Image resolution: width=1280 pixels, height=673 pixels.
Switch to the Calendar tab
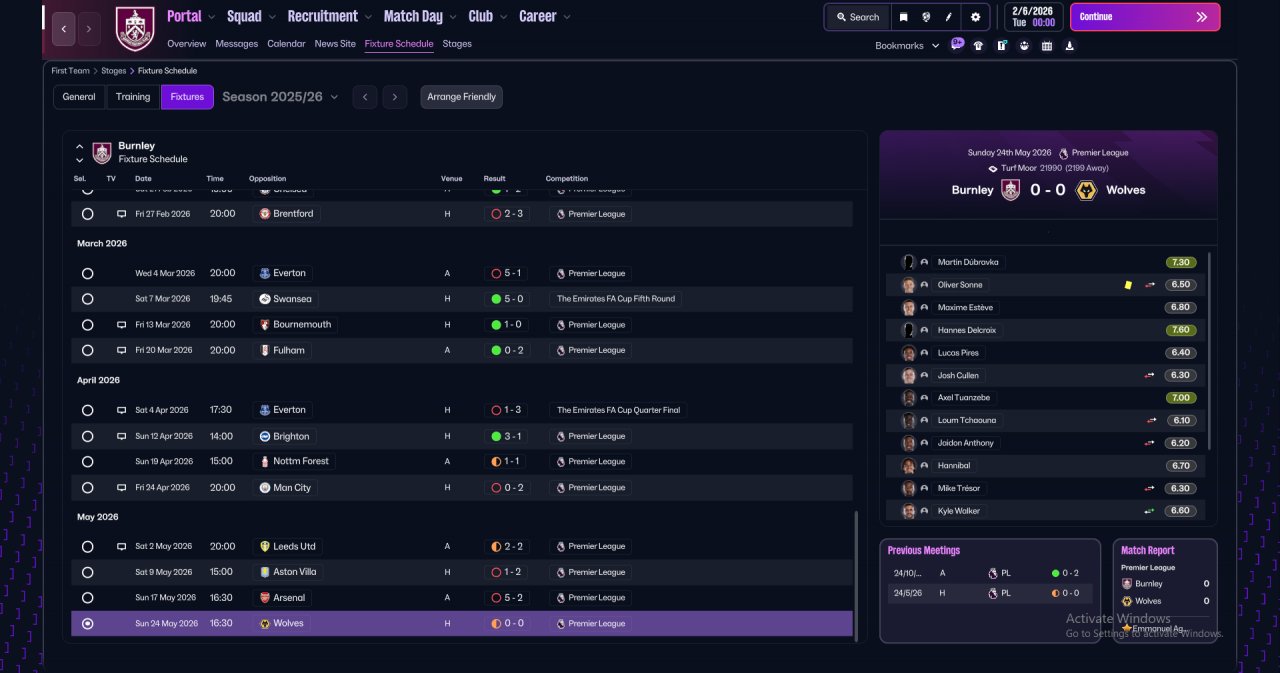[x=287, y=44]
